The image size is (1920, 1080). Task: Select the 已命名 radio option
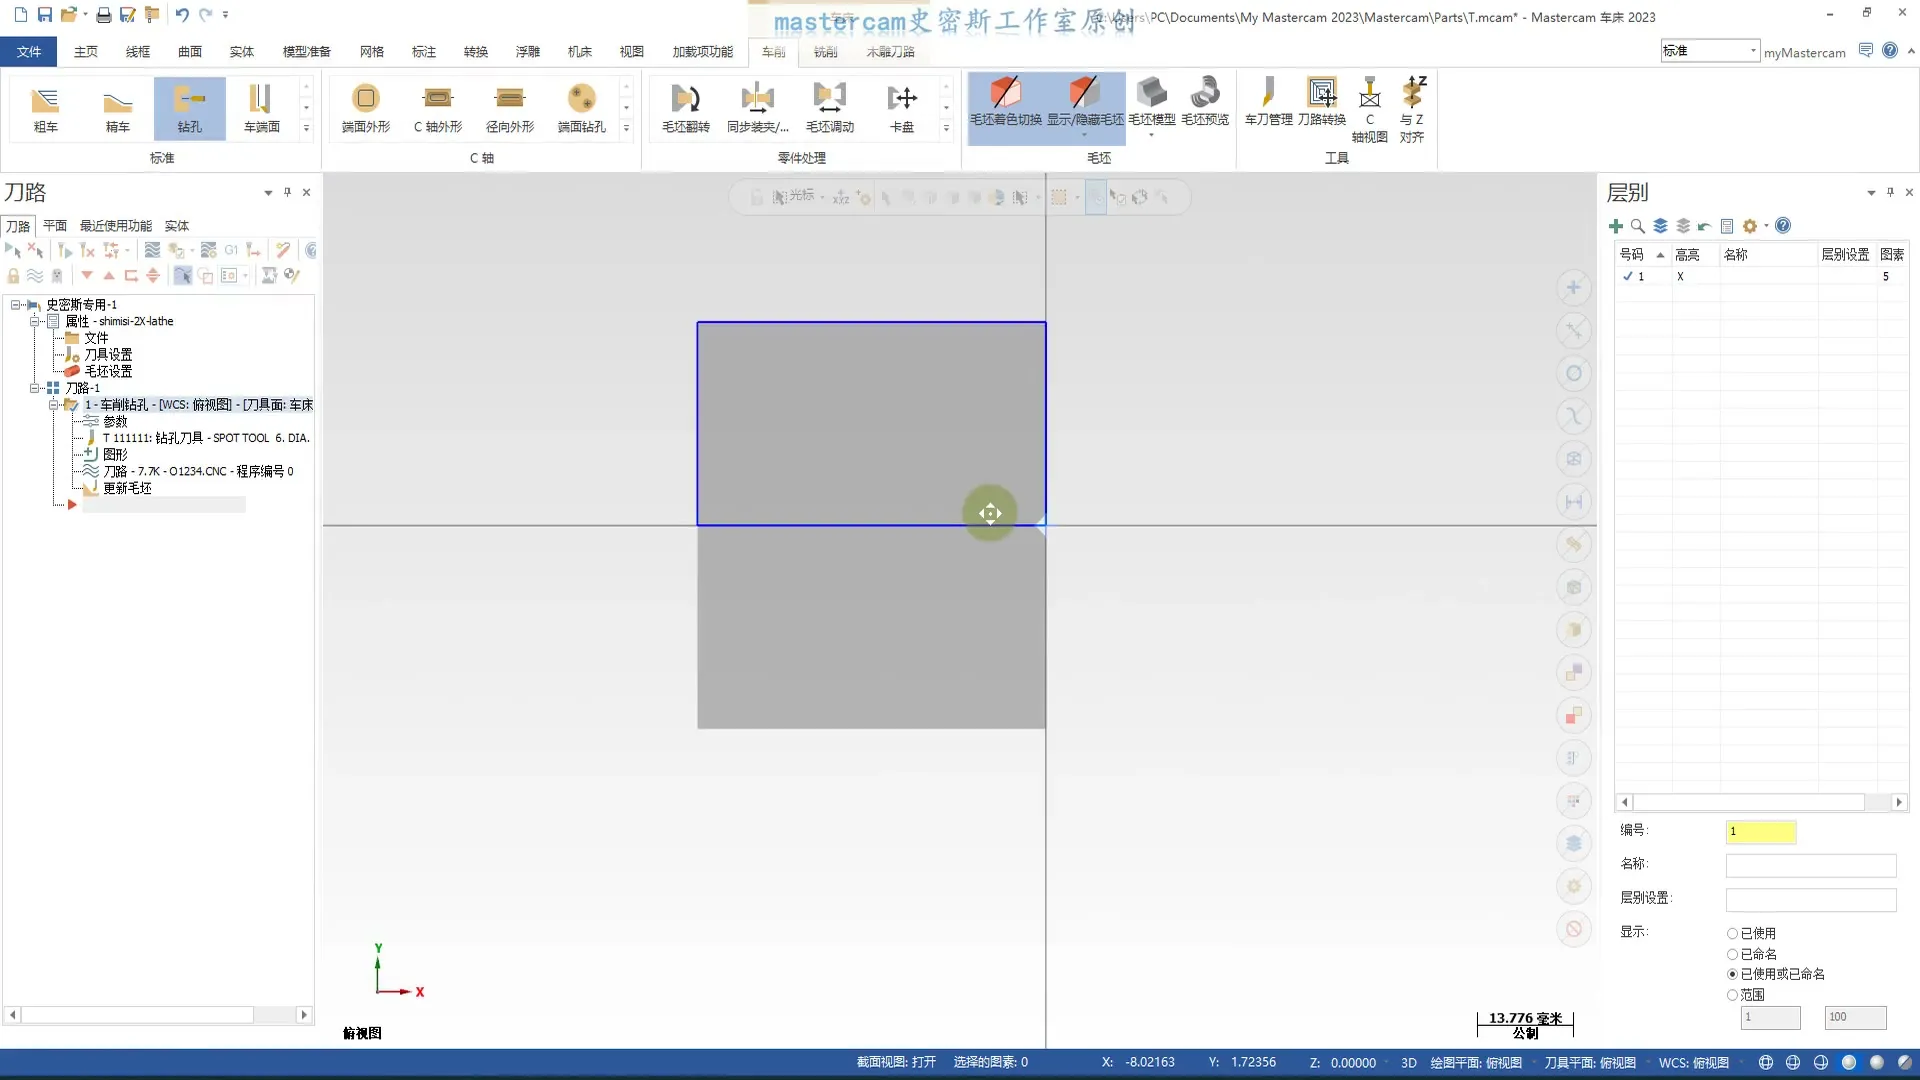coord(1732,954)
